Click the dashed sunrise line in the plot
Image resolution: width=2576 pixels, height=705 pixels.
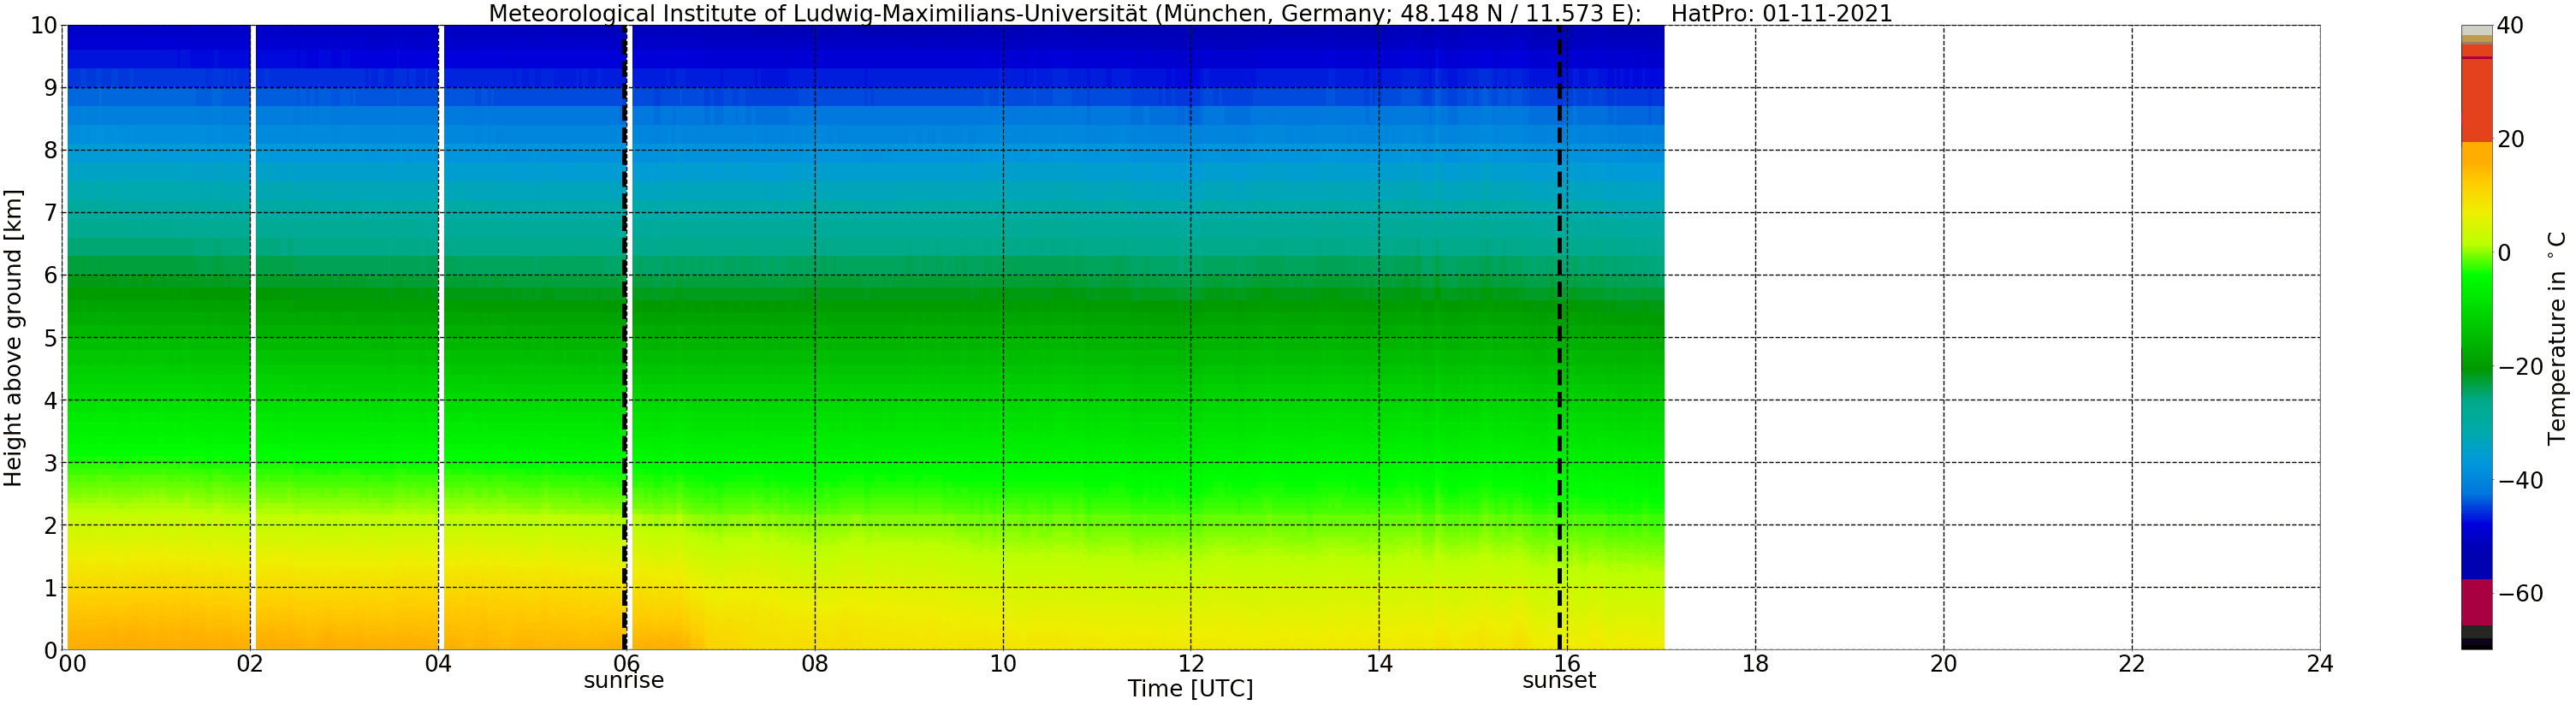[625, 337]
